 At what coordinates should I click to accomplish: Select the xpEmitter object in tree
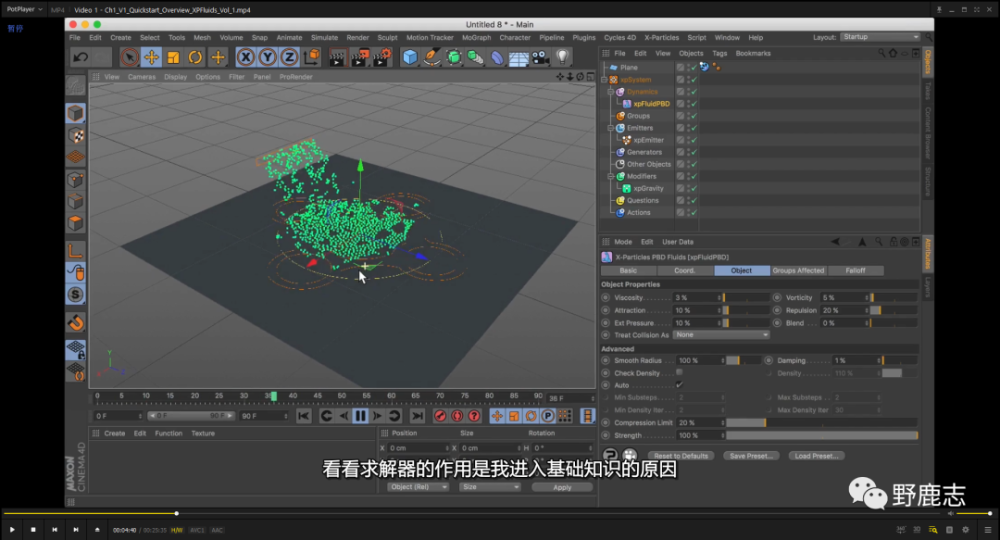coord(649,140)
